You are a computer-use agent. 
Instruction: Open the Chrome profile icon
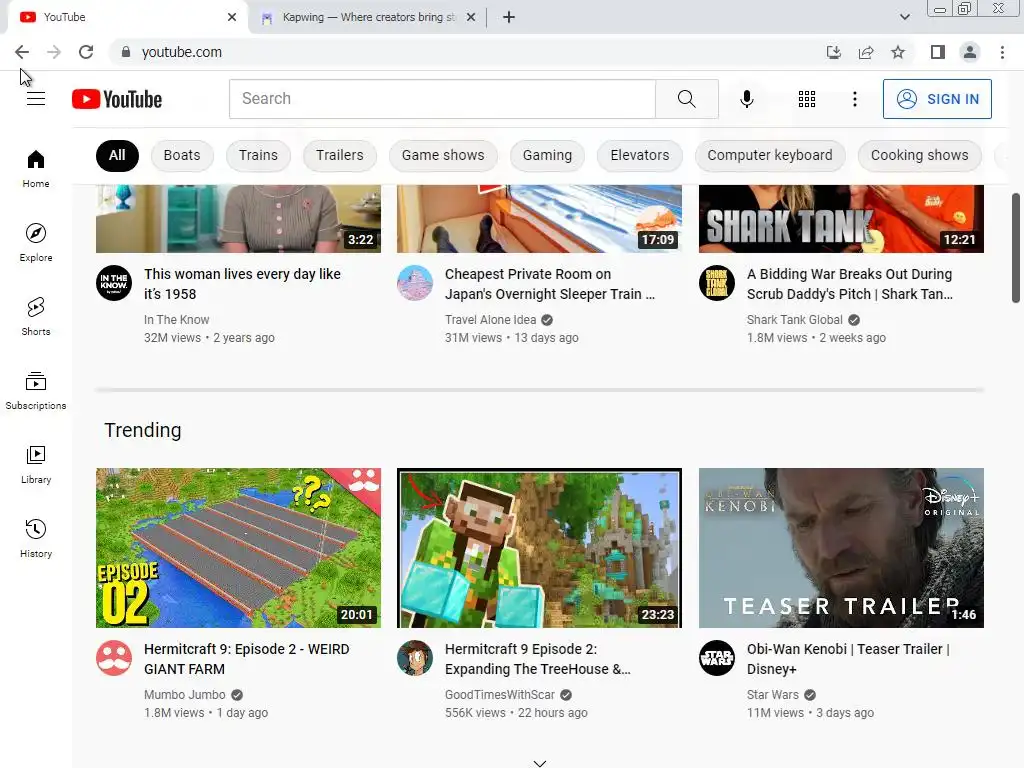click(x=970, y=52)
